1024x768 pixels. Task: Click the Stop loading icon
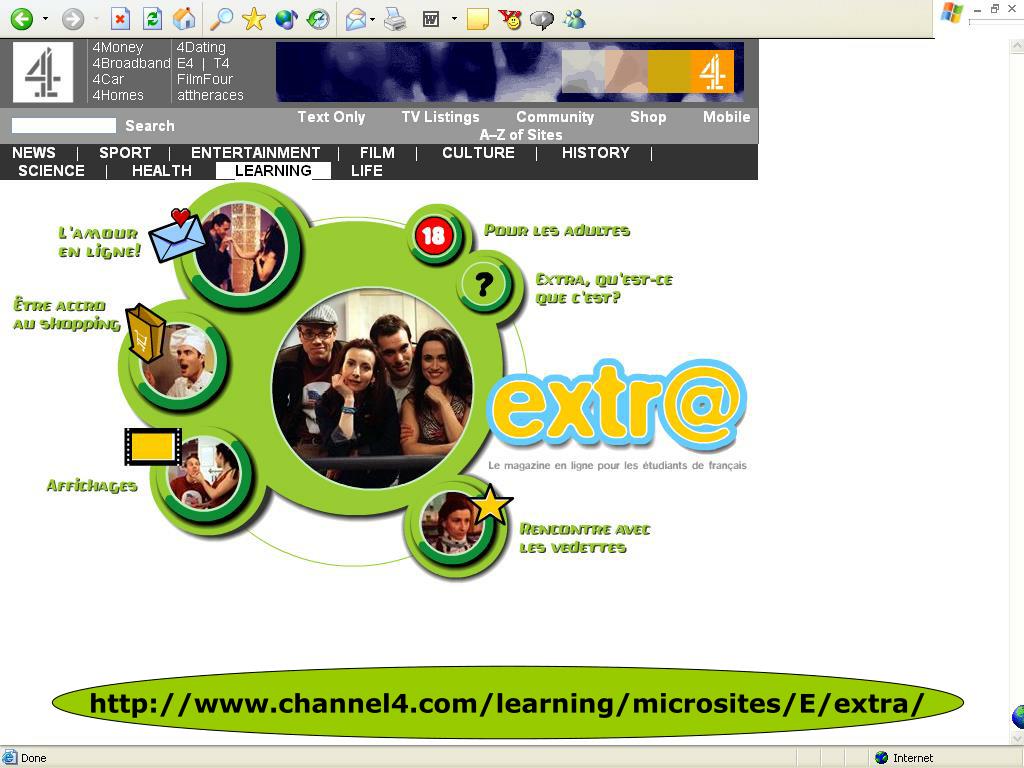click(120, 19)
